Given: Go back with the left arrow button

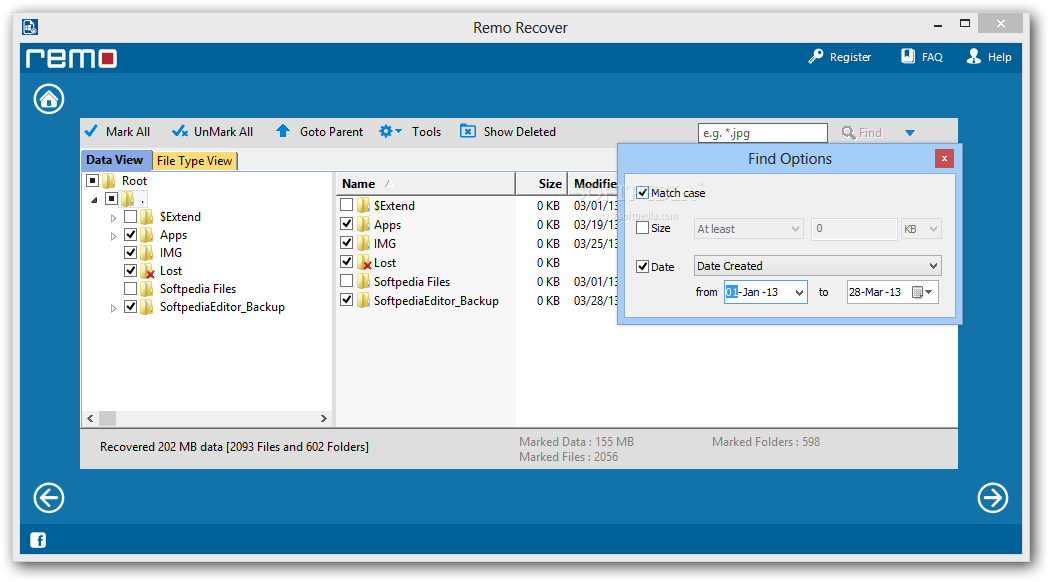Looking at the screenshot, I should click(49, 498).
